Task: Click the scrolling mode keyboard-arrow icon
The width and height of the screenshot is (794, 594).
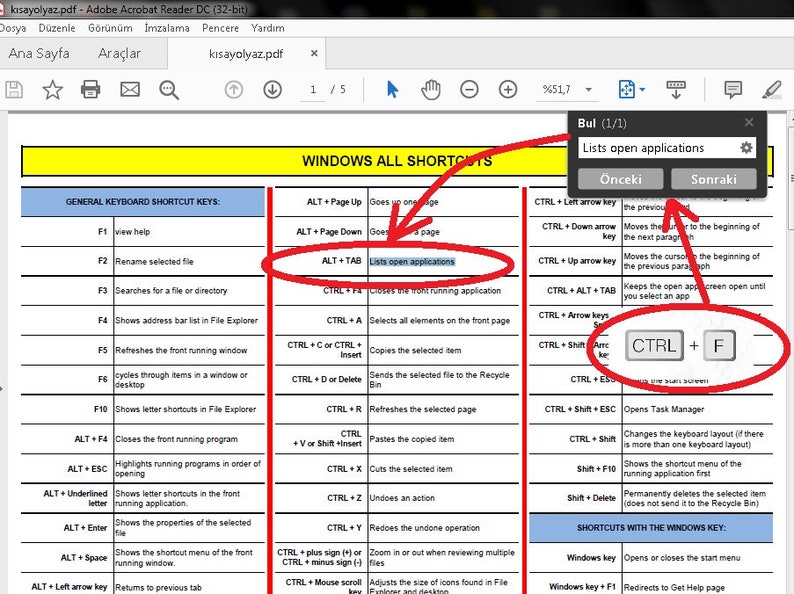Action: 676,90
